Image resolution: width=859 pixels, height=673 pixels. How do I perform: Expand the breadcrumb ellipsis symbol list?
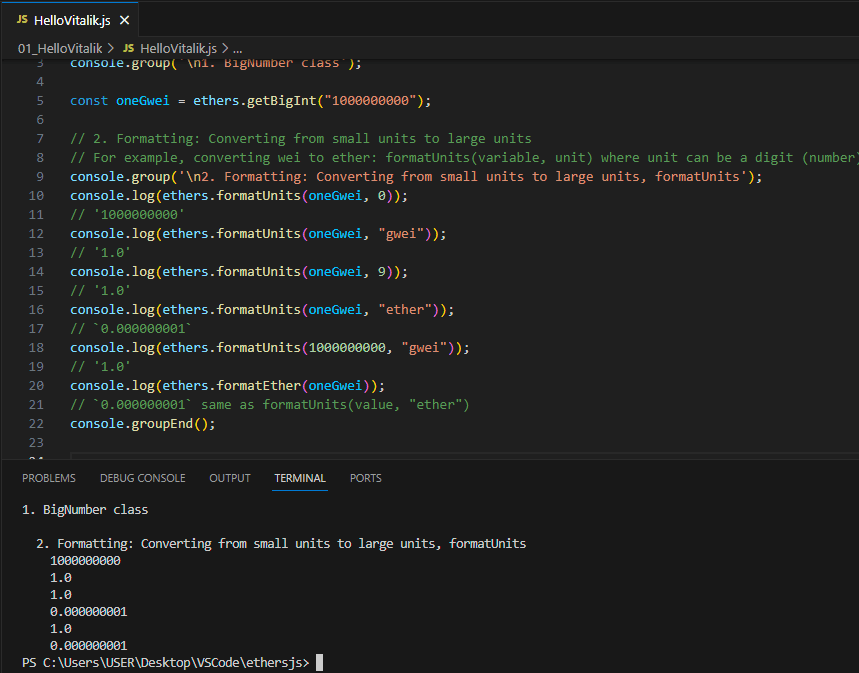[x=237, y=48]
